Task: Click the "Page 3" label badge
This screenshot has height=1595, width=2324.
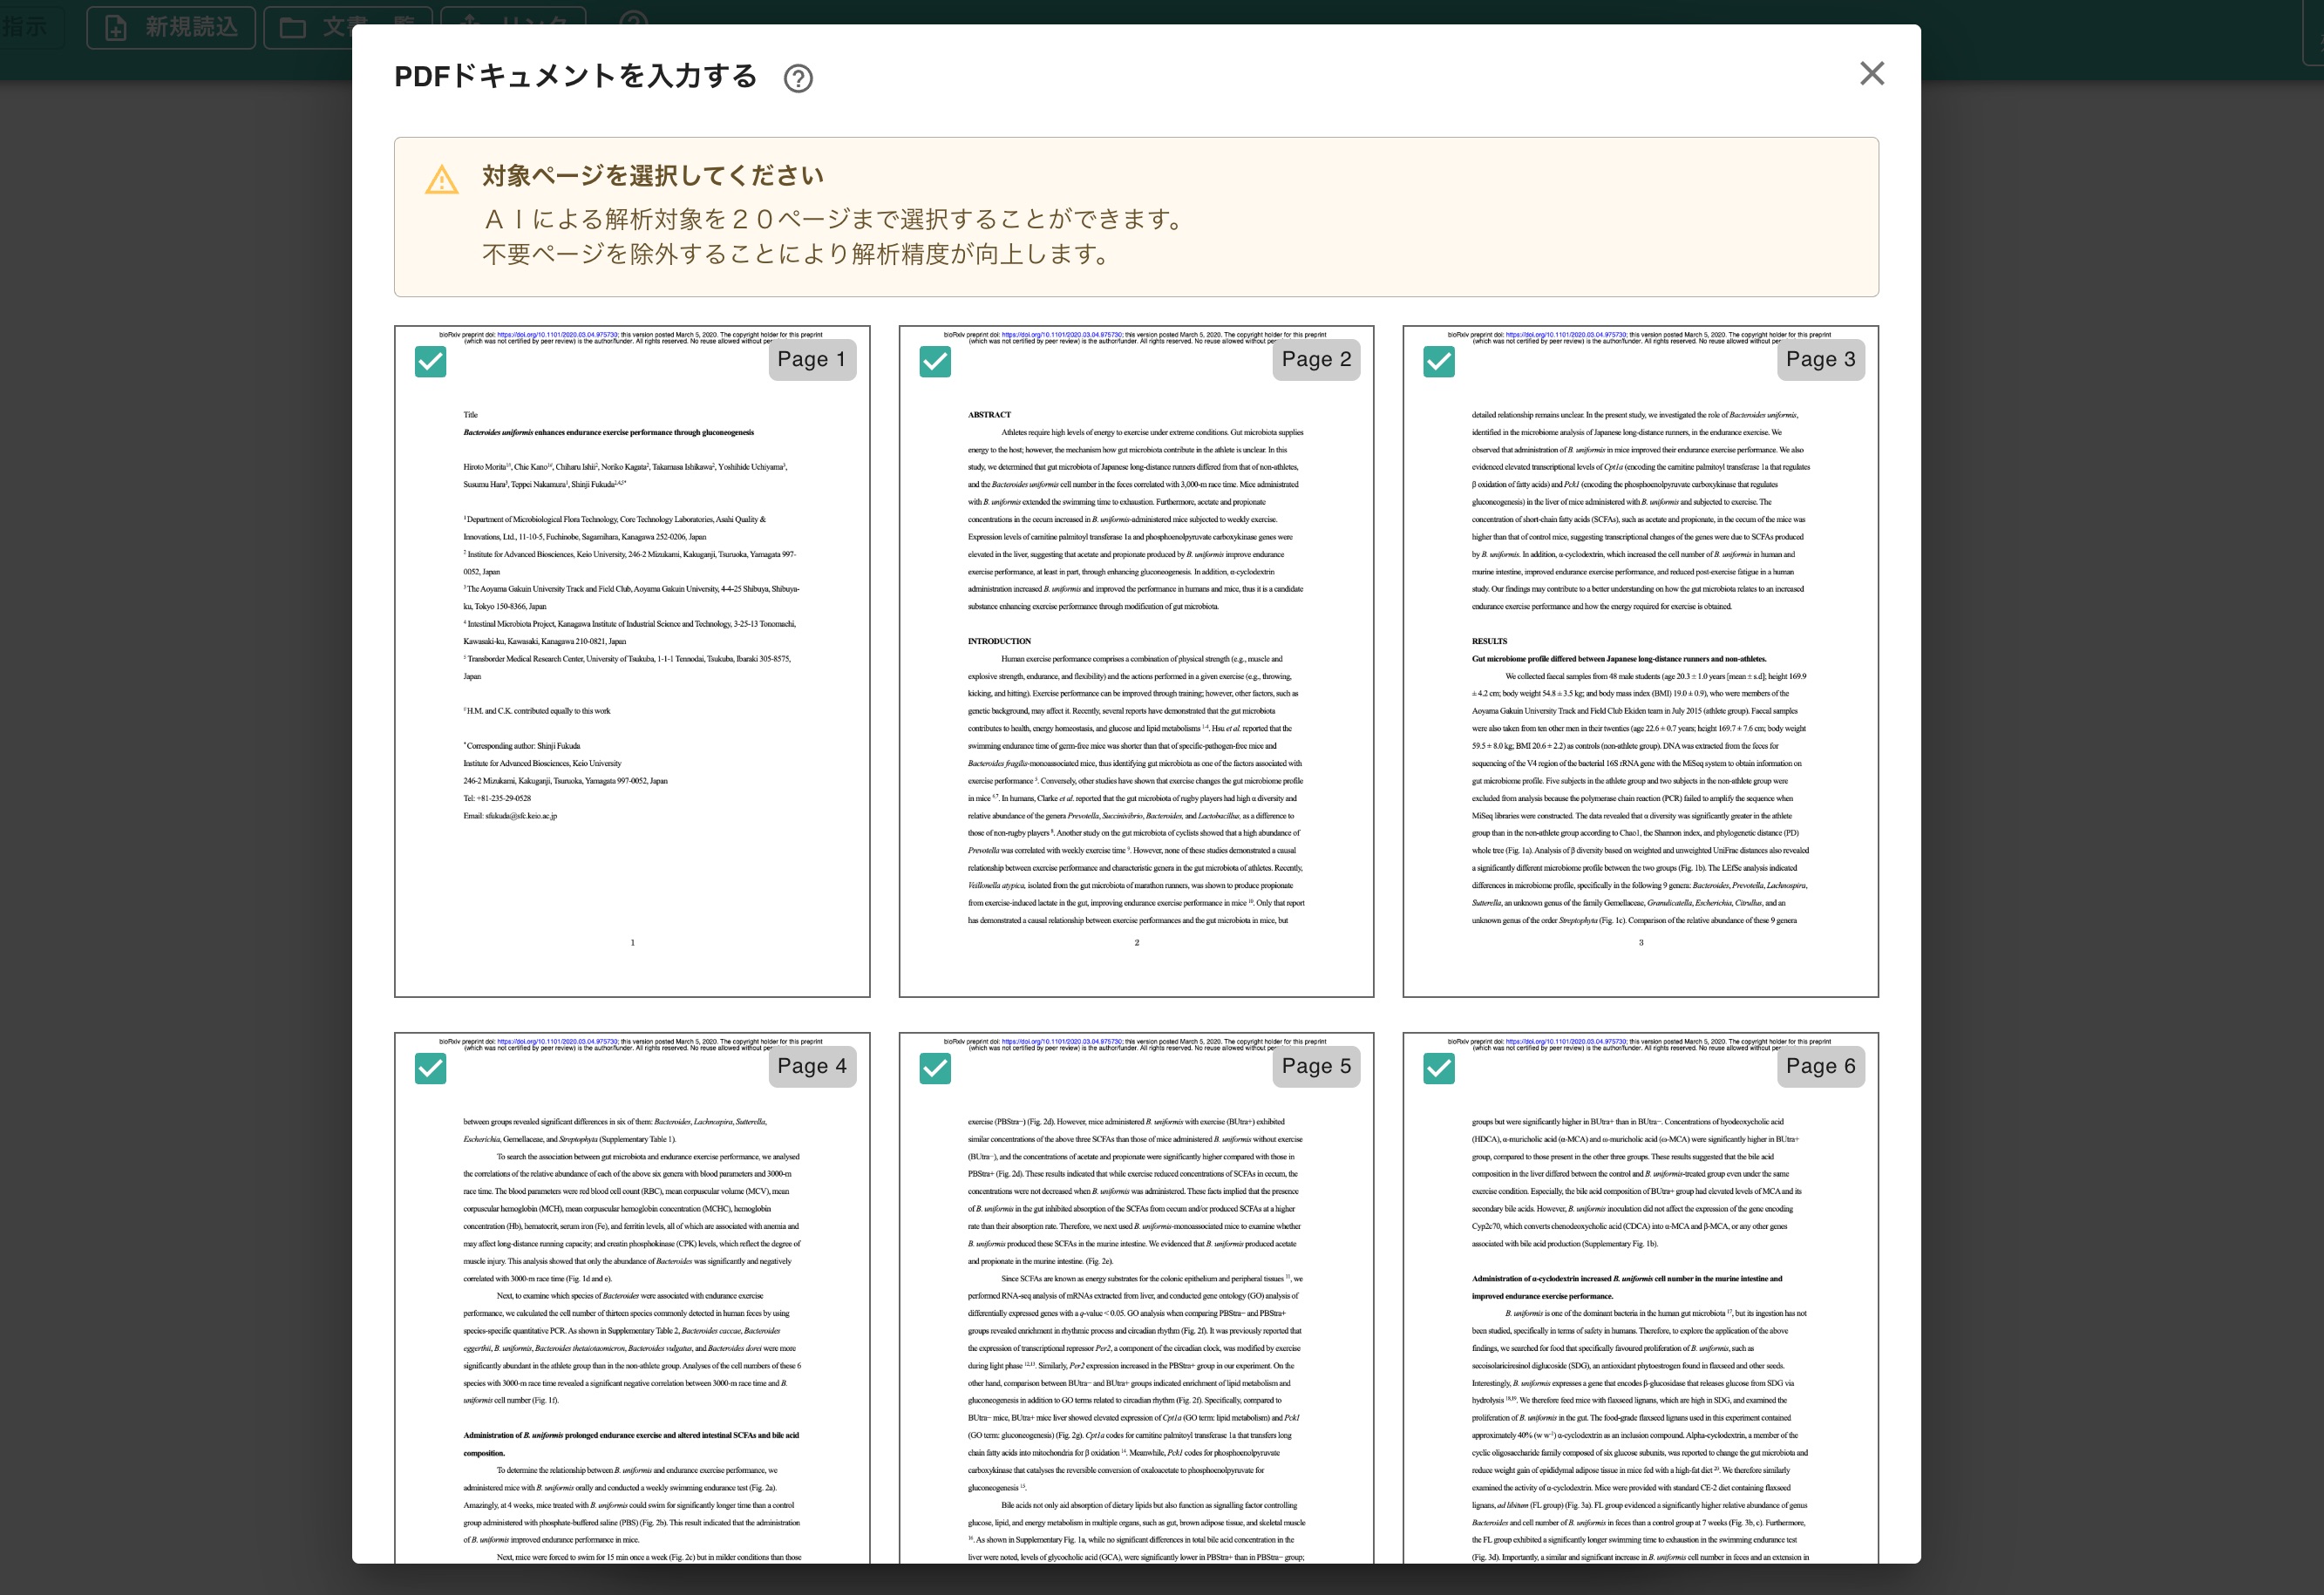Action: pyautogui.click(x=1820, y=359)
